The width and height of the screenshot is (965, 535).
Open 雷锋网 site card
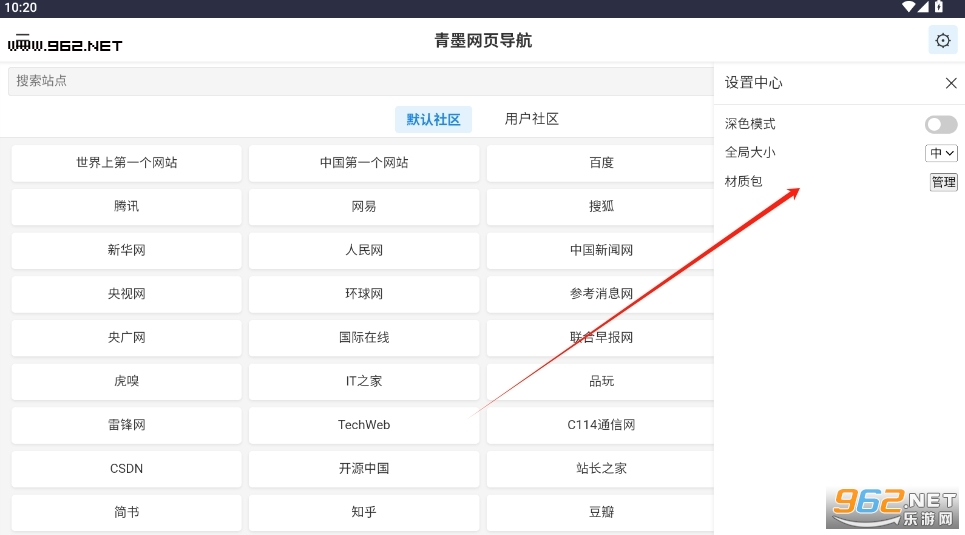click(x=126, y=425)
